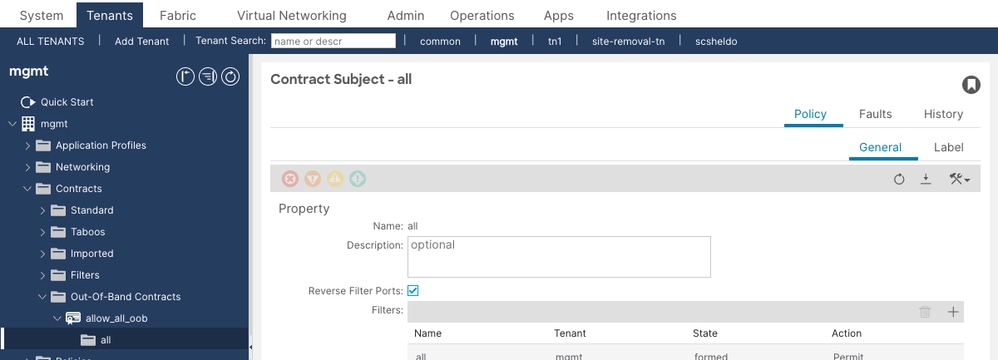Click the mgmt tenant grid icon

point(28,123)
